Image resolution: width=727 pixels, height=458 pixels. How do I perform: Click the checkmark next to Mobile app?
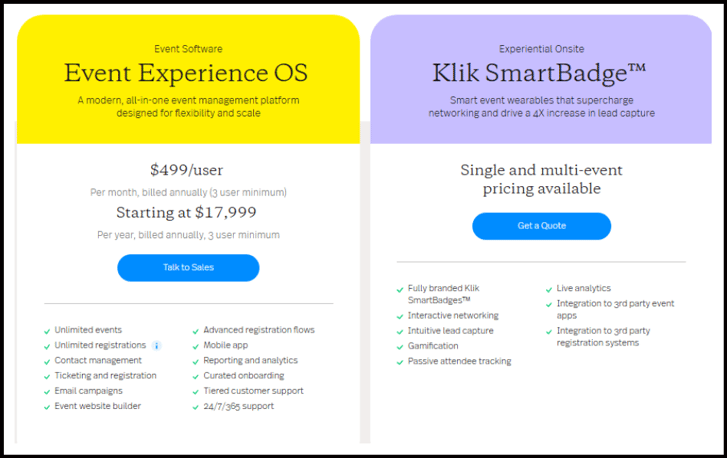195,345
